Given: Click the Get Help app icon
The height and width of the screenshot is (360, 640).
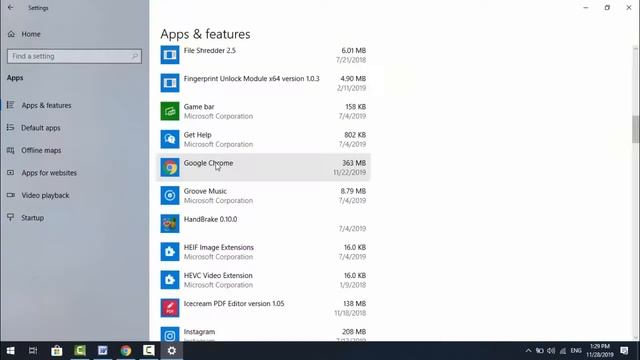Looking at the screenshot, I should (x=170, y=139).
